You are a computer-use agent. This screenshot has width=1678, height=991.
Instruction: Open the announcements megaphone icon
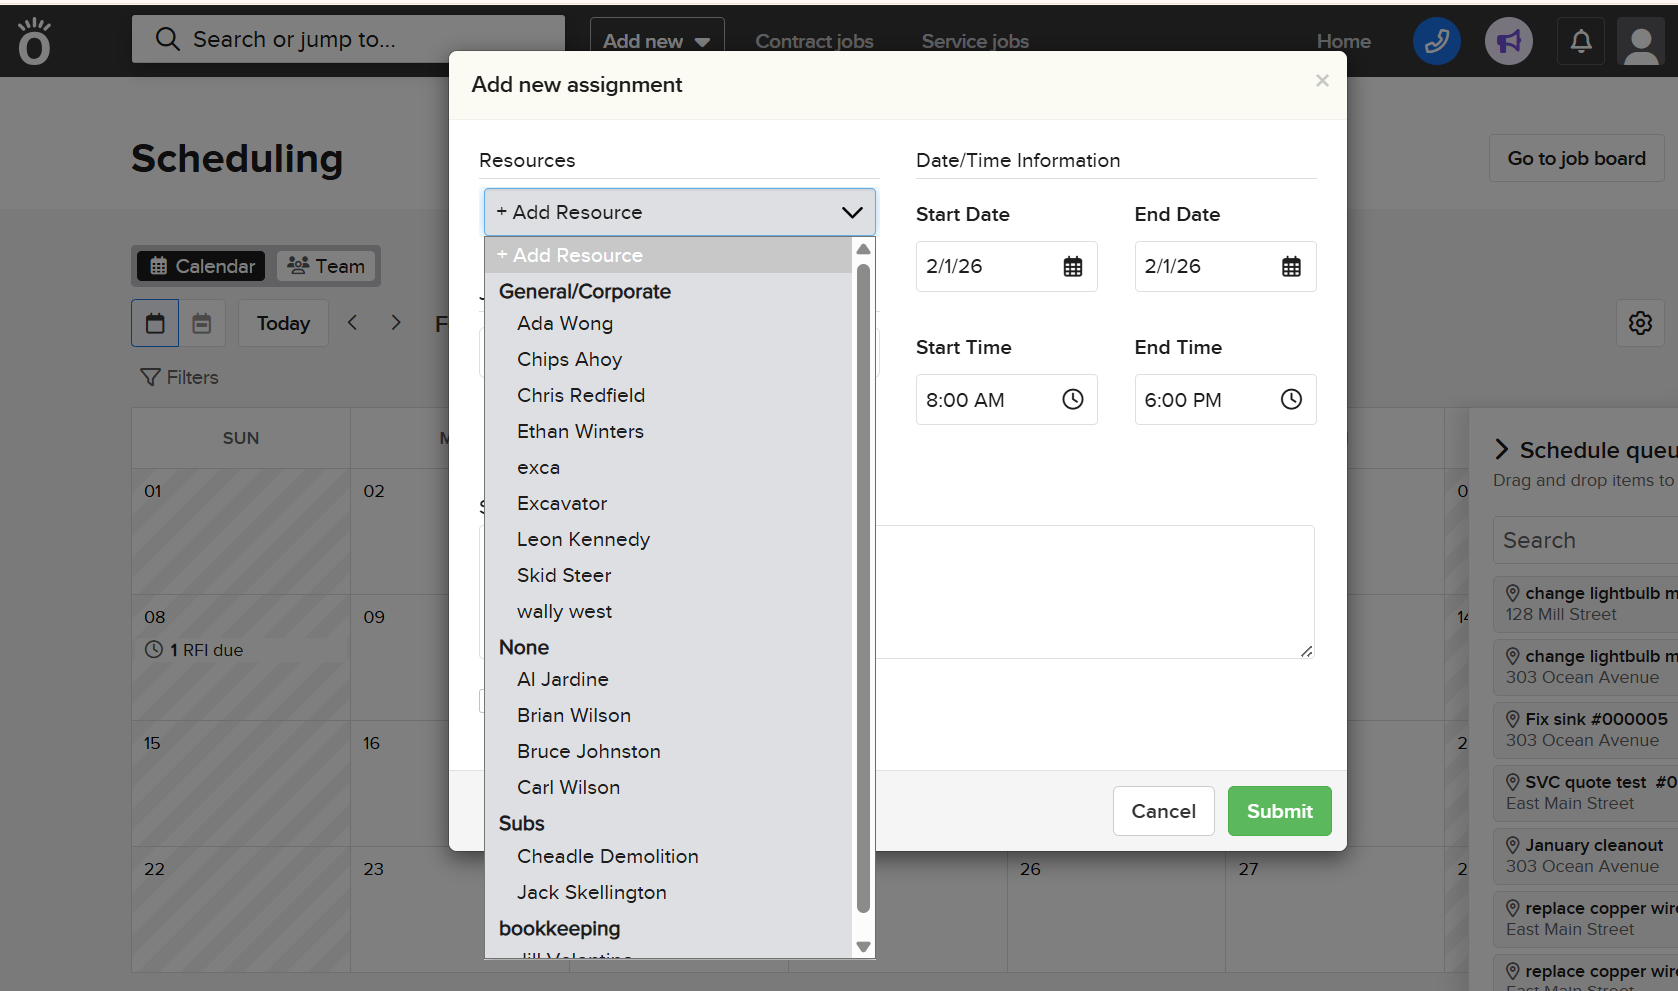pyautogui.click(x=1508, y=41)
